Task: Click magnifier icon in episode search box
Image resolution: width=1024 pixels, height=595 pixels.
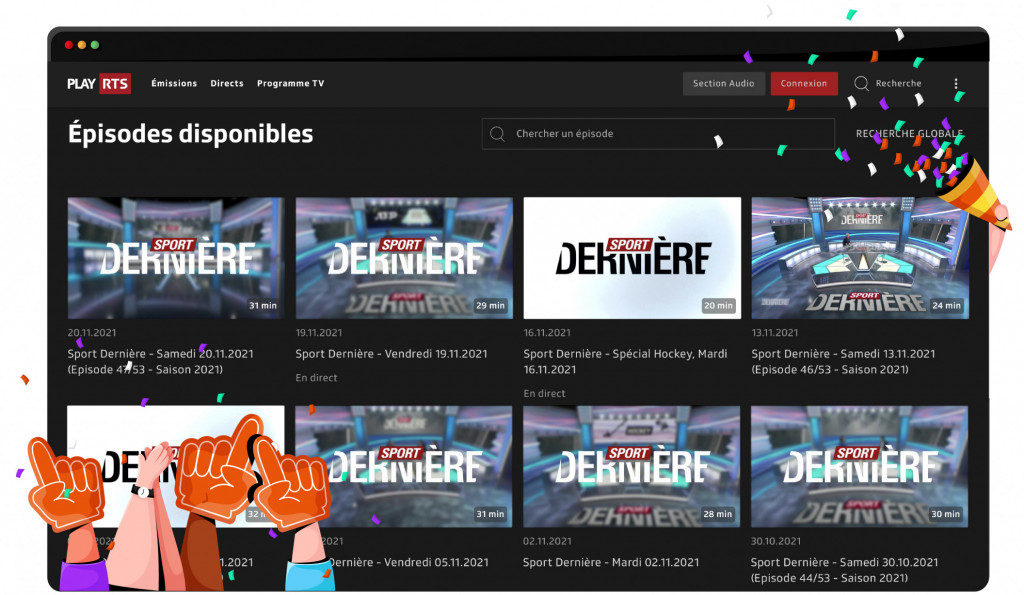Action: 498,134
